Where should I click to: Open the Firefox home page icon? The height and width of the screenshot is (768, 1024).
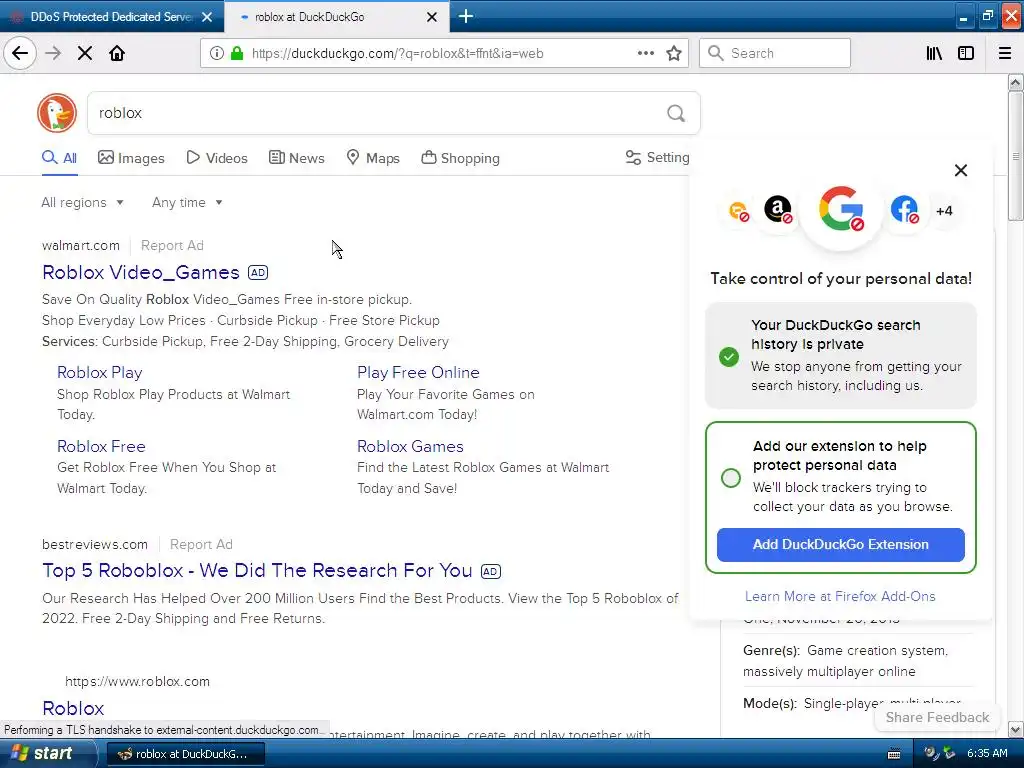(117, 53)
